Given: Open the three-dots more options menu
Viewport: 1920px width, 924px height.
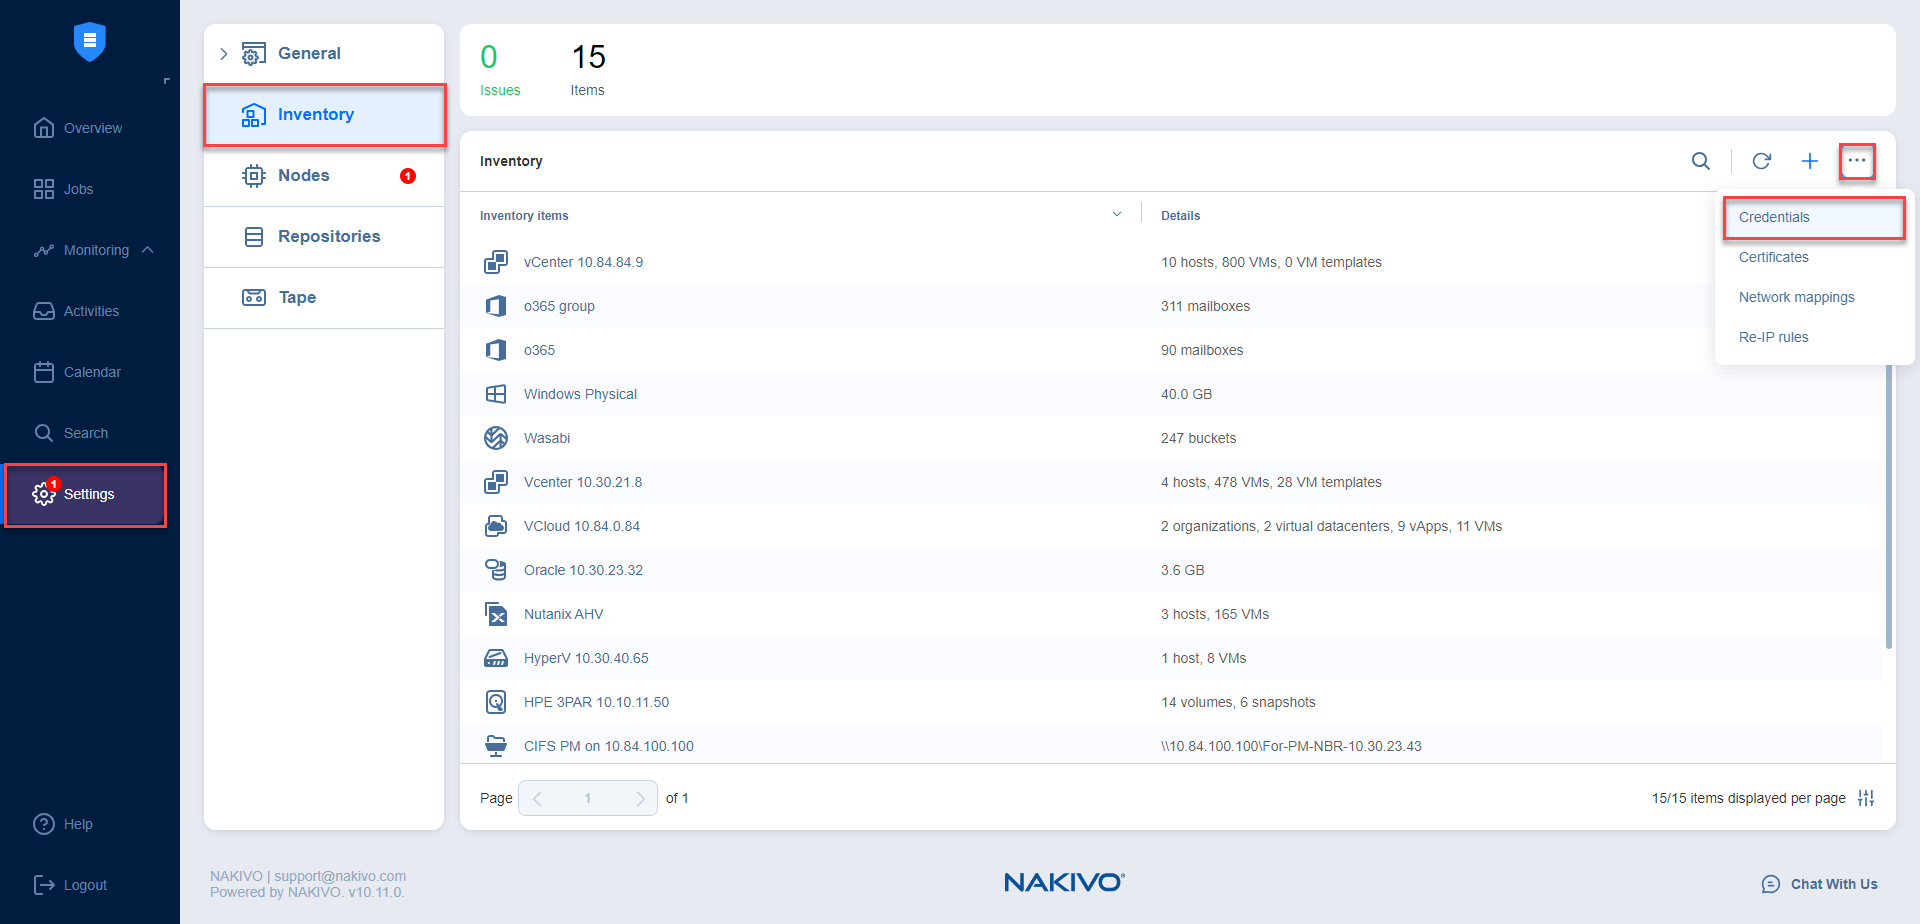Looking at the screenshot, I should 1856,161.
